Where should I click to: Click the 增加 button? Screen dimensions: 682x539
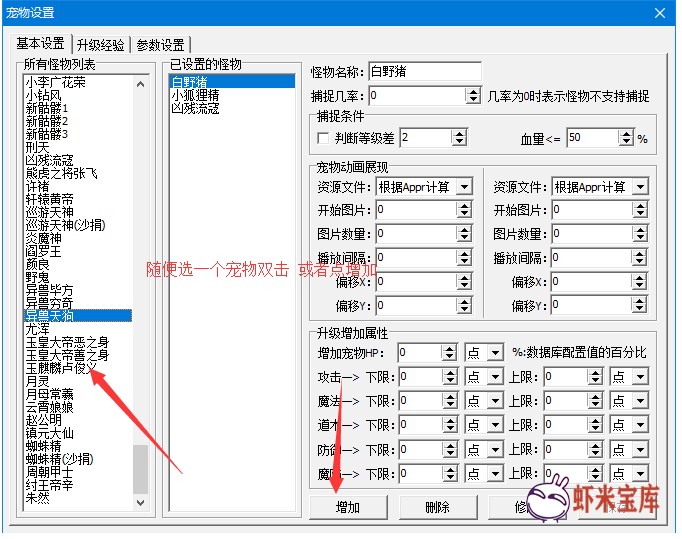click(x=347, y=507)
